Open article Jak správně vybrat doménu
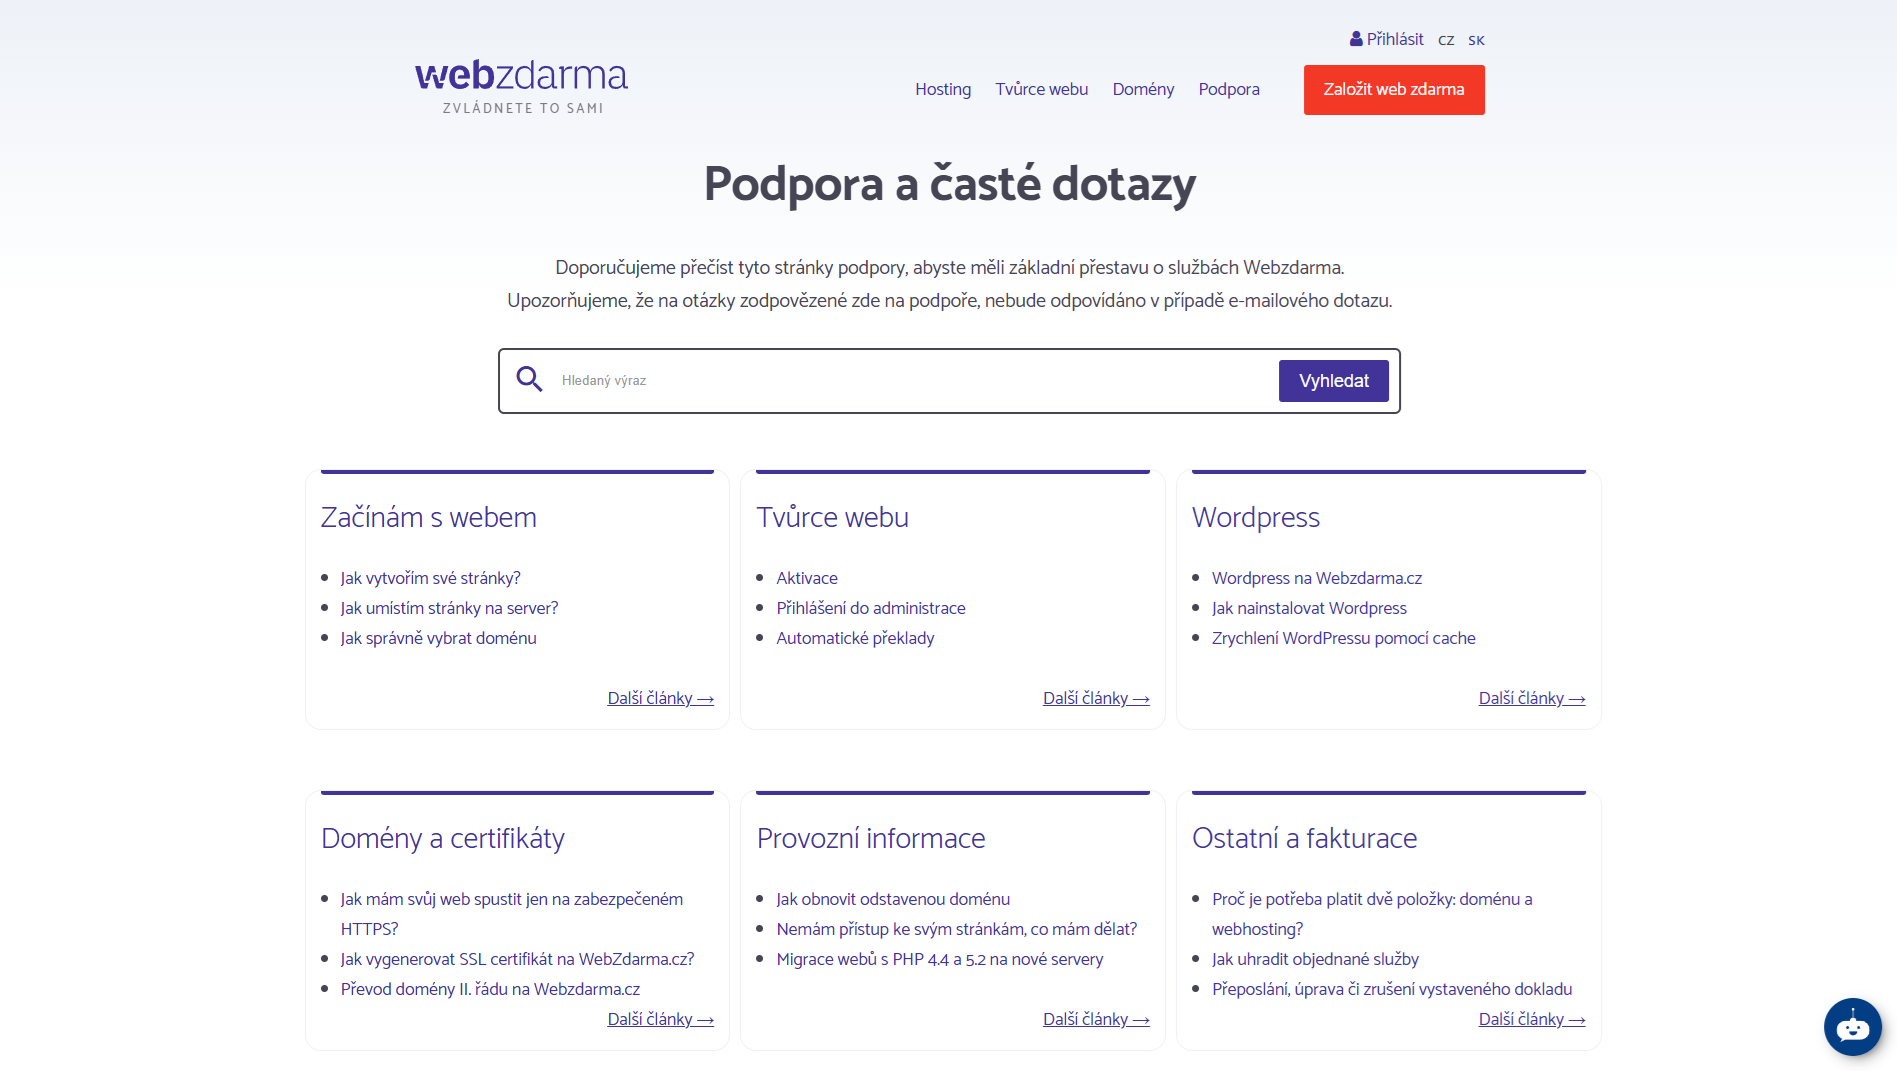Viewport: 1897px width, 1071px height. point(439,638)
